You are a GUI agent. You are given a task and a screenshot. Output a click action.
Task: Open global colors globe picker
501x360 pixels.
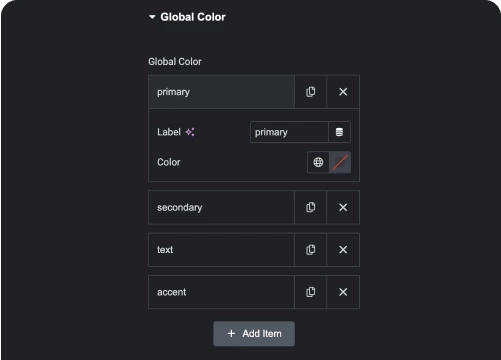pyautogui.click(x=318, y=162)
